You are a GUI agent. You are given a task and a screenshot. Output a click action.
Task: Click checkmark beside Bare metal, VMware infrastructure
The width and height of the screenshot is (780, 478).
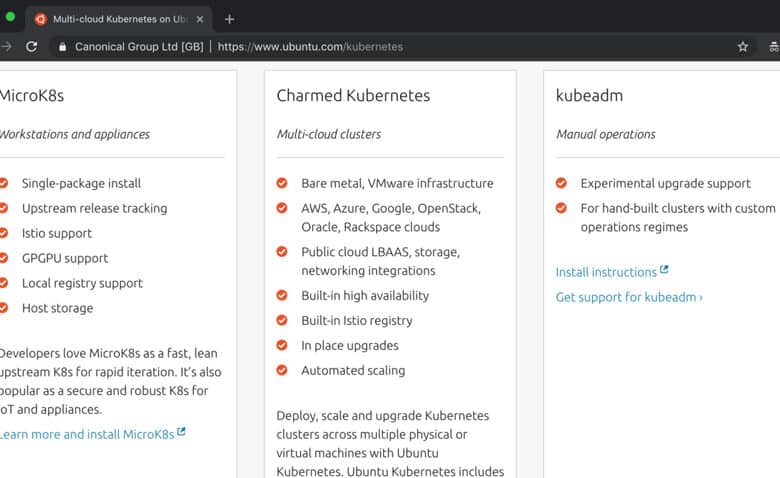tap(282, 183)
